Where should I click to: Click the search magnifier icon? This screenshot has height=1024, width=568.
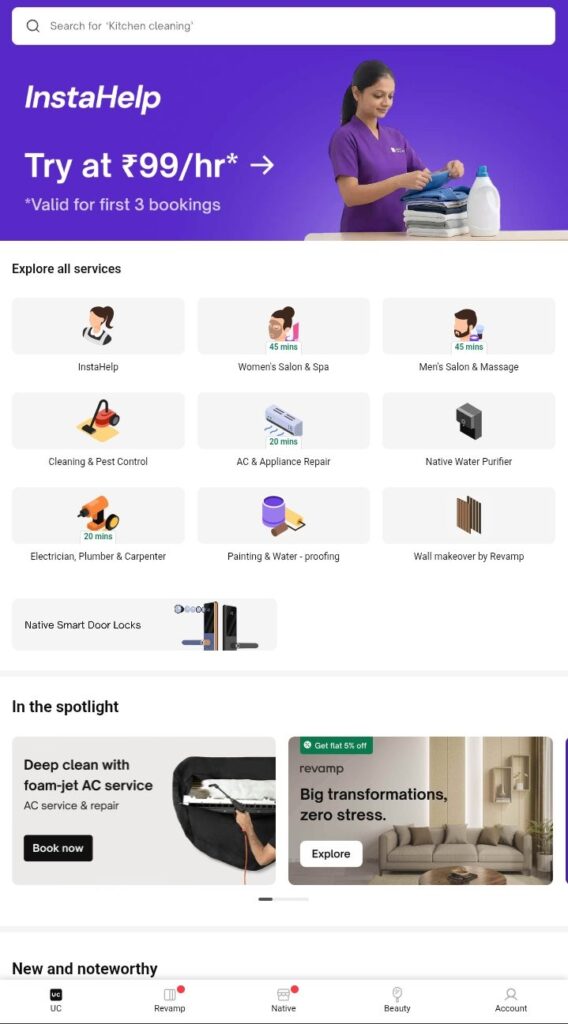tap(33, 26)
